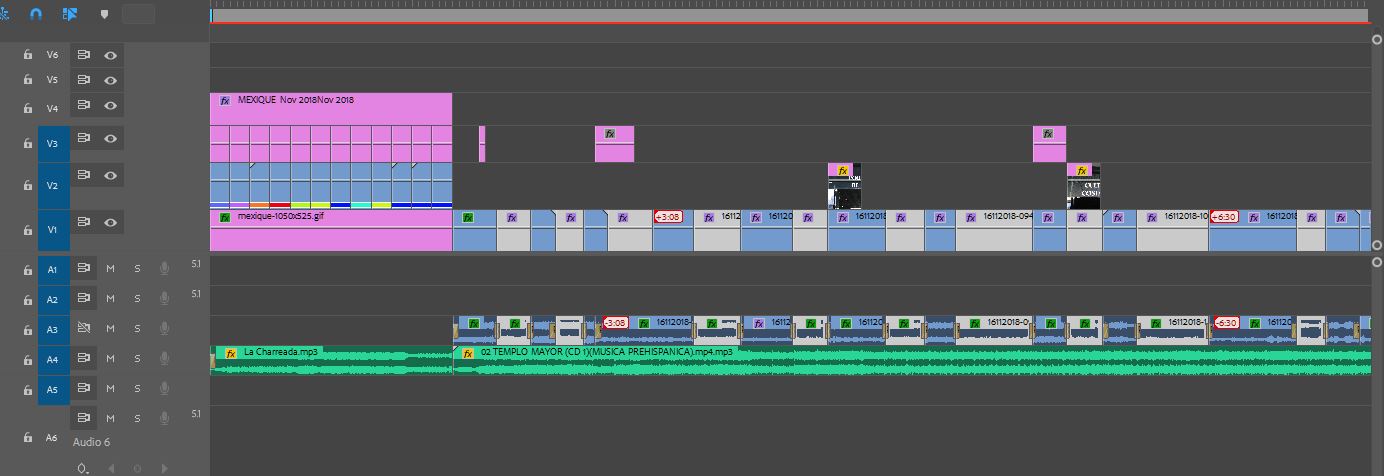Mute track A1 with M button

pos(111,268)
